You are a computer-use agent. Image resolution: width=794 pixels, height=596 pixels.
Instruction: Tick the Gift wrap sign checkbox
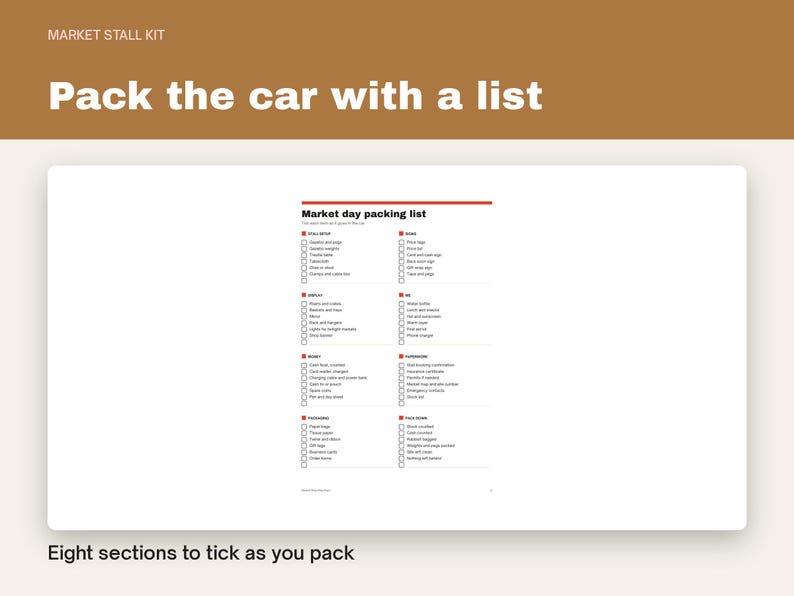coord(401,268)
